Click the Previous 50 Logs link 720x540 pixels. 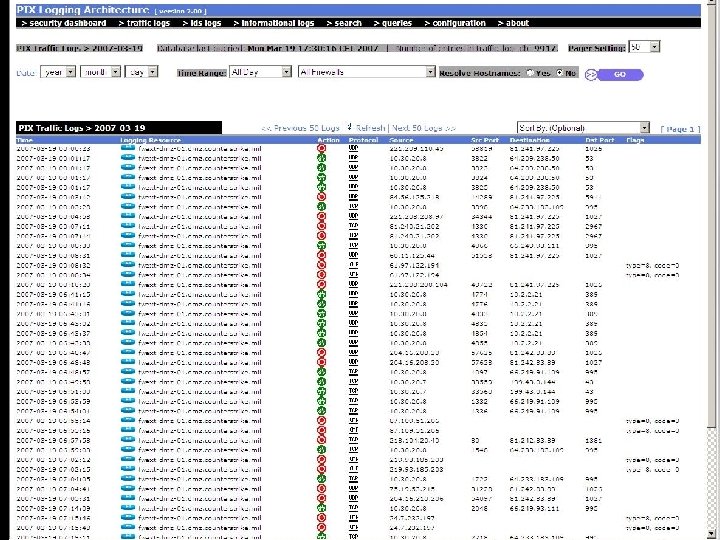coord(300,128)
